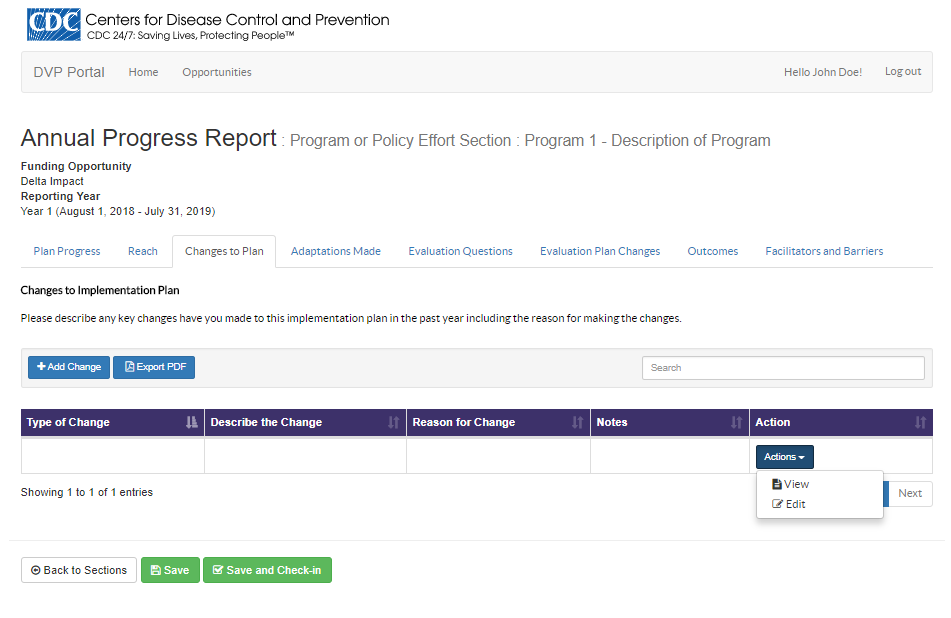This screenshot has height=618, width=951.
Task: Sort by Type of Change column icon
Action: click(192, 423)
